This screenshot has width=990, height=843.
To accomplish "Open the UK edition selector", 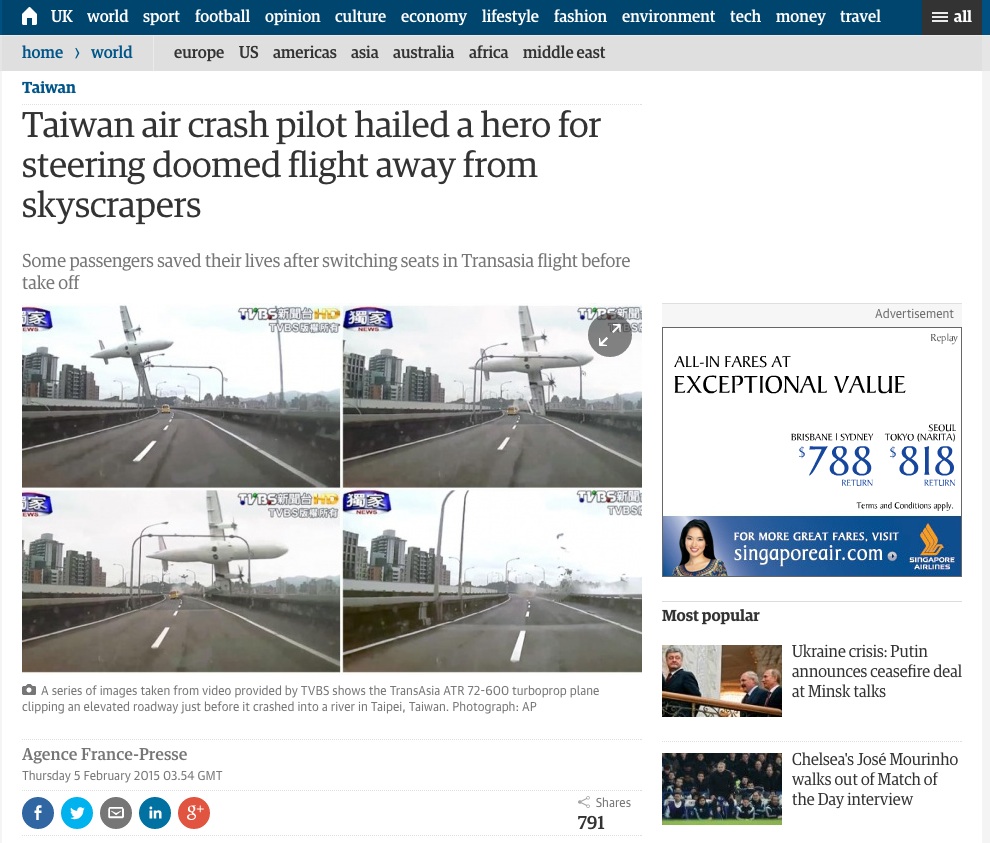I will [62, 16].
